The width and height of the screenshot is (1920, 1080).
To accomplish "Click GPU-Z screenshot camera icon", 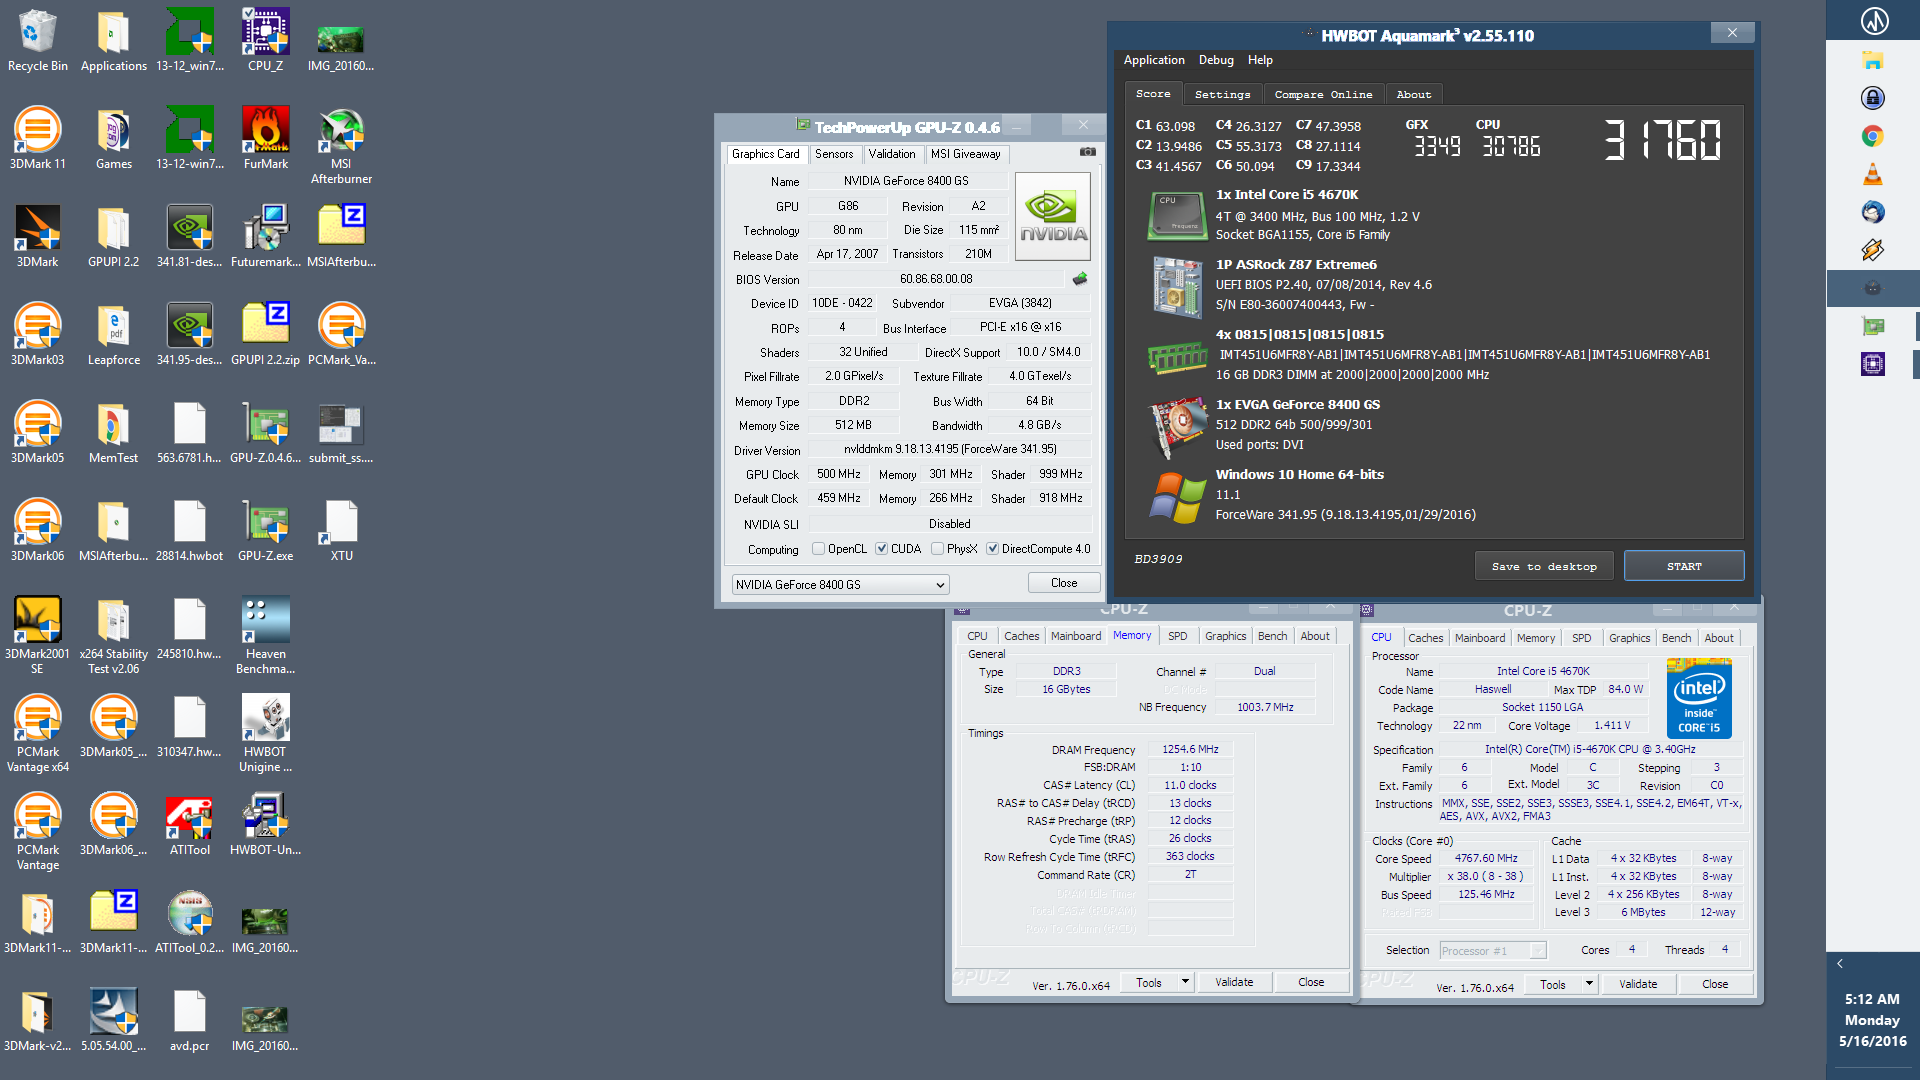I will [x=1088, y=152].
